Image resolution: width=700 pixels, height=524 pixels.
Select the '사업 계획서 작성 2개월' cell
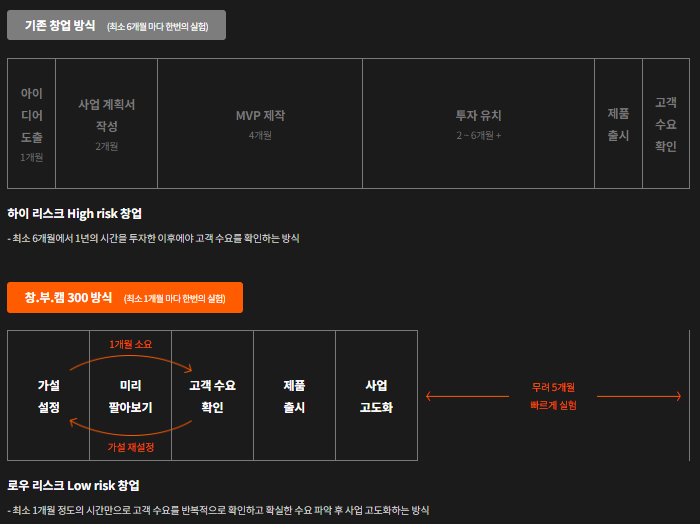(107, 124)
